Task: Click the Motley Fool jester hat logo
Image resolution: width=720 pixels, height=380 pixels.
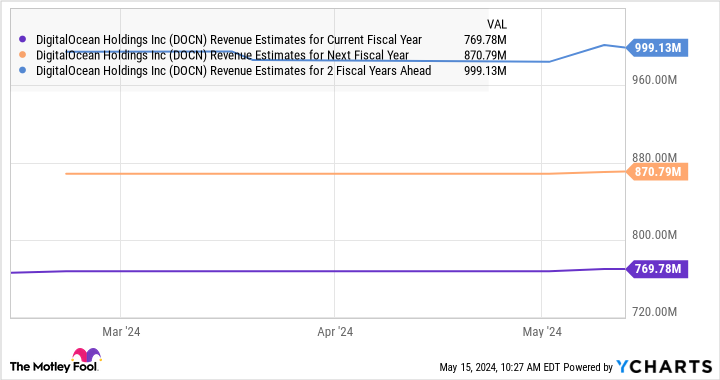Action: point(86,355)
